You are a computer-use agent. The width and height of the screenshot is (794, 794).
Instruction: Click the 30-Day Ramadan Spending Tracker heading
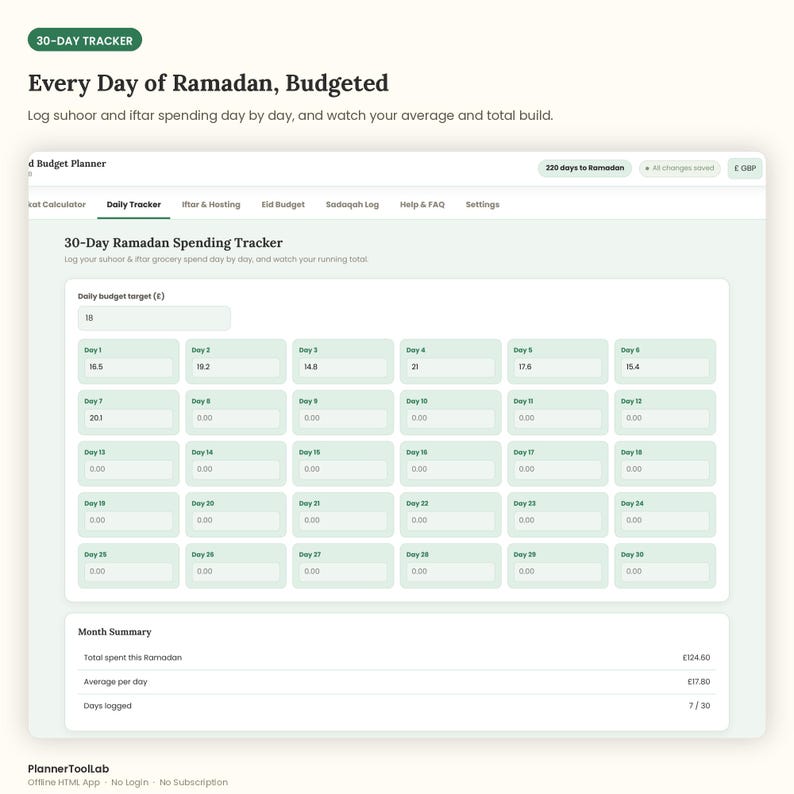(x=174, y=243)
